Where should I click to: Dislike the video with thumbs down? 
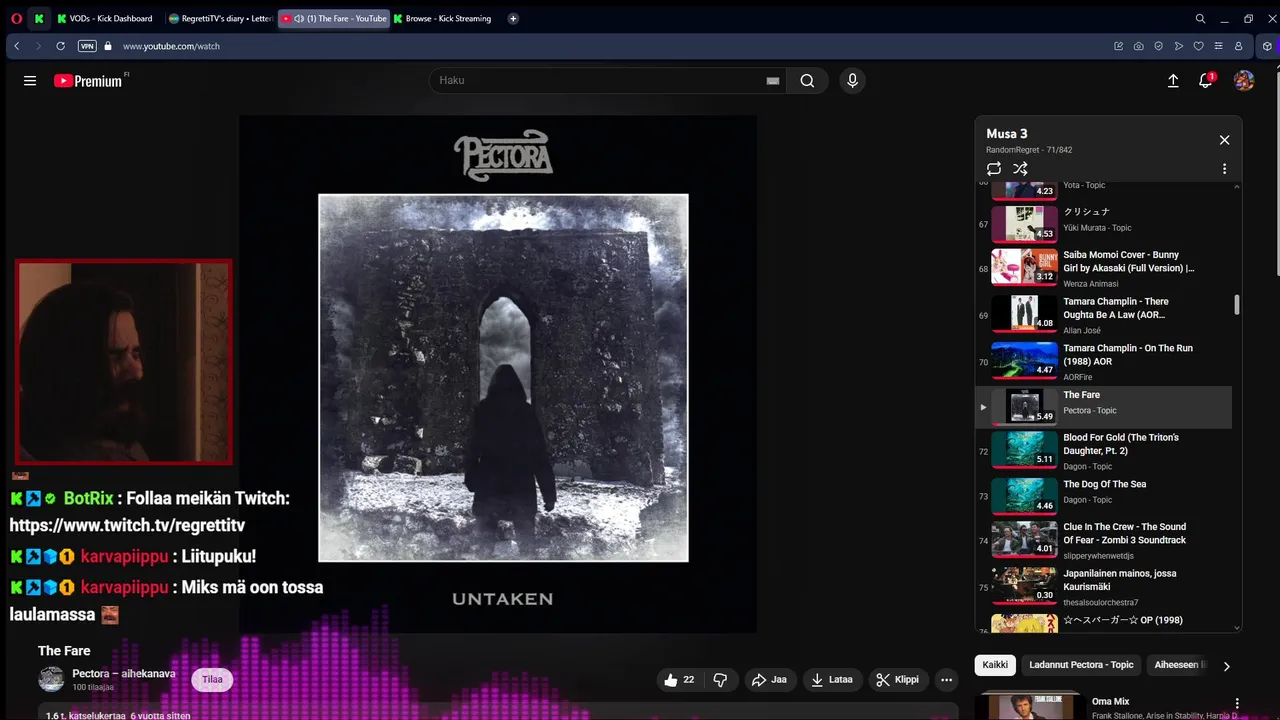click(x=720, y=680)
